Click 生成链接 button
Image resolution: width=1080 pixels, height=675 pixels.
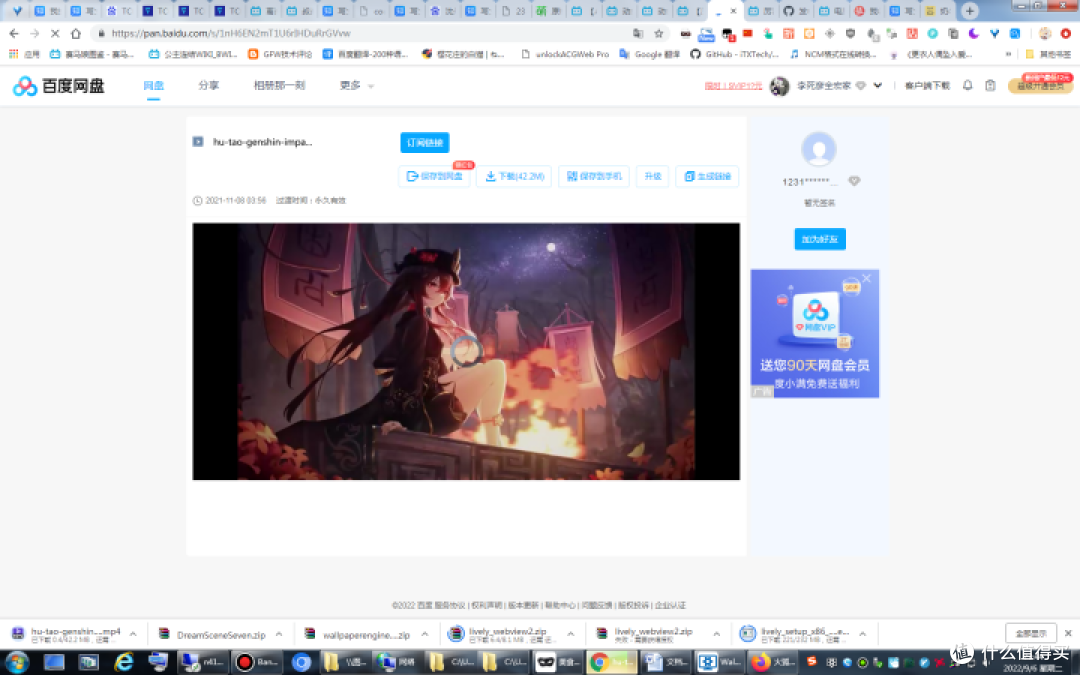[707, 176]
